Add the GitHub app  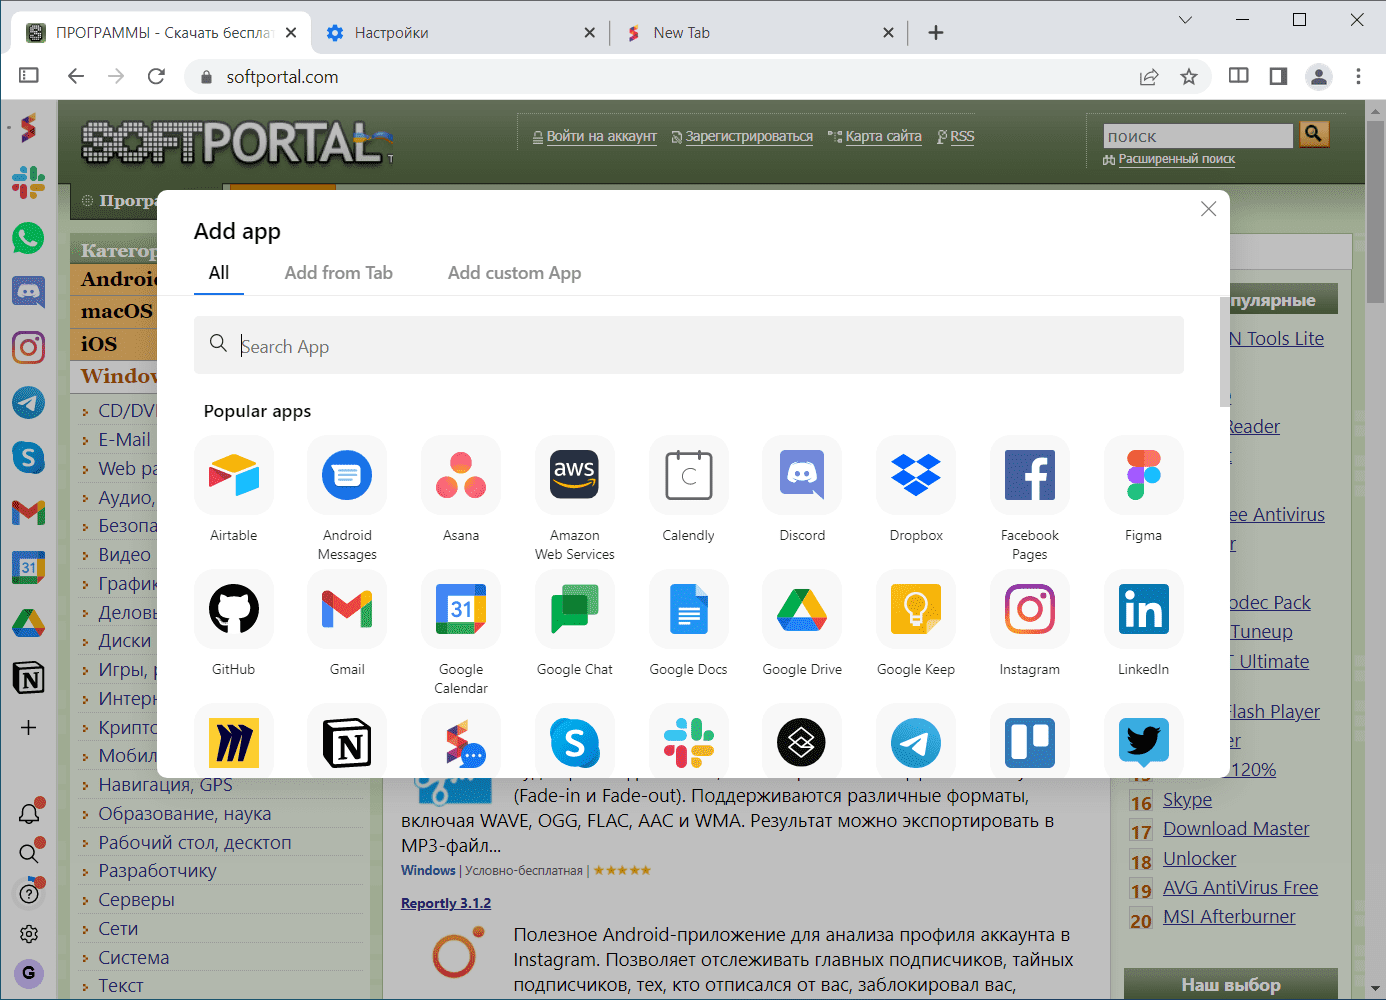(x=234, y=609)
